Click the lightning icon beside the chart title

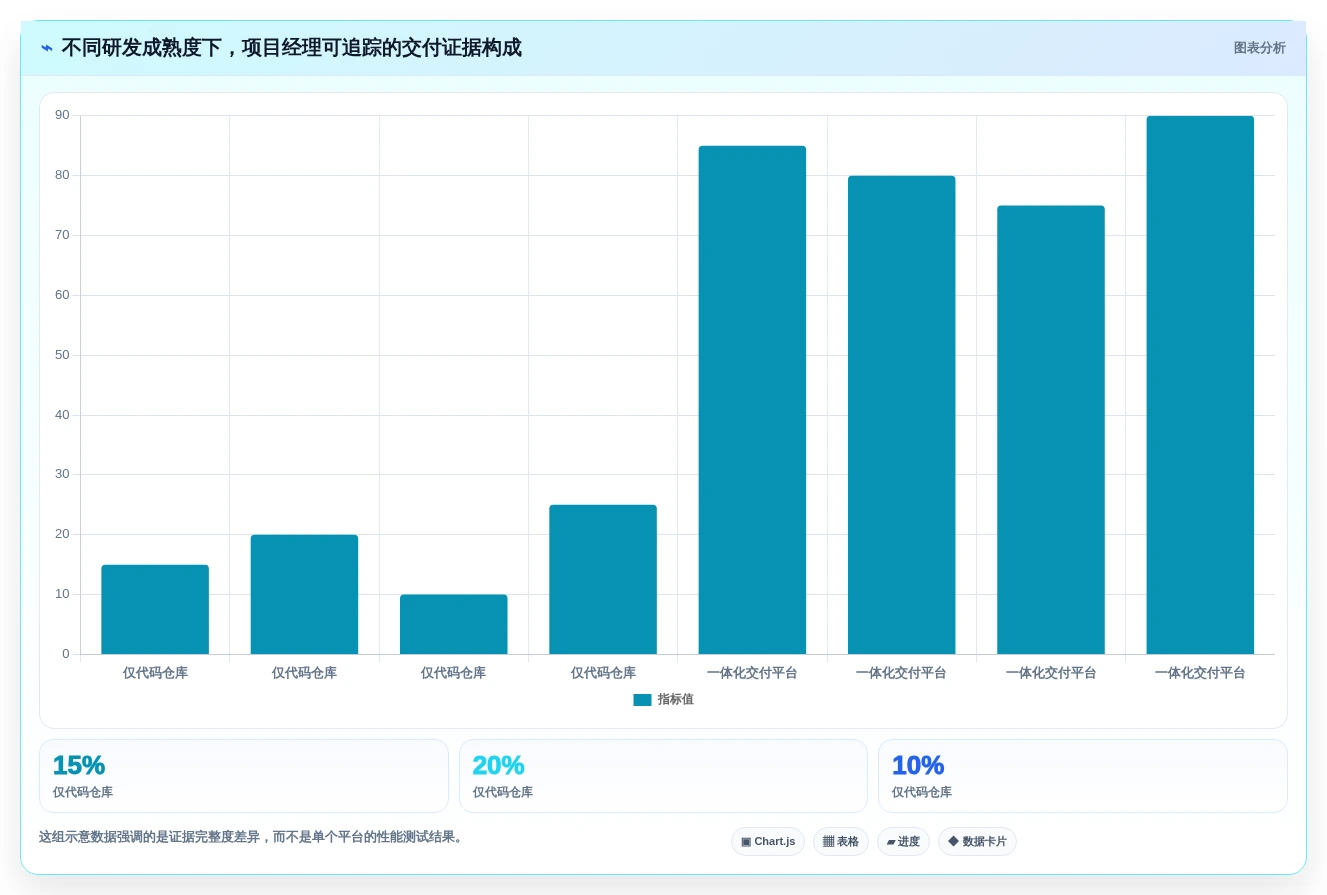[47, 48]
